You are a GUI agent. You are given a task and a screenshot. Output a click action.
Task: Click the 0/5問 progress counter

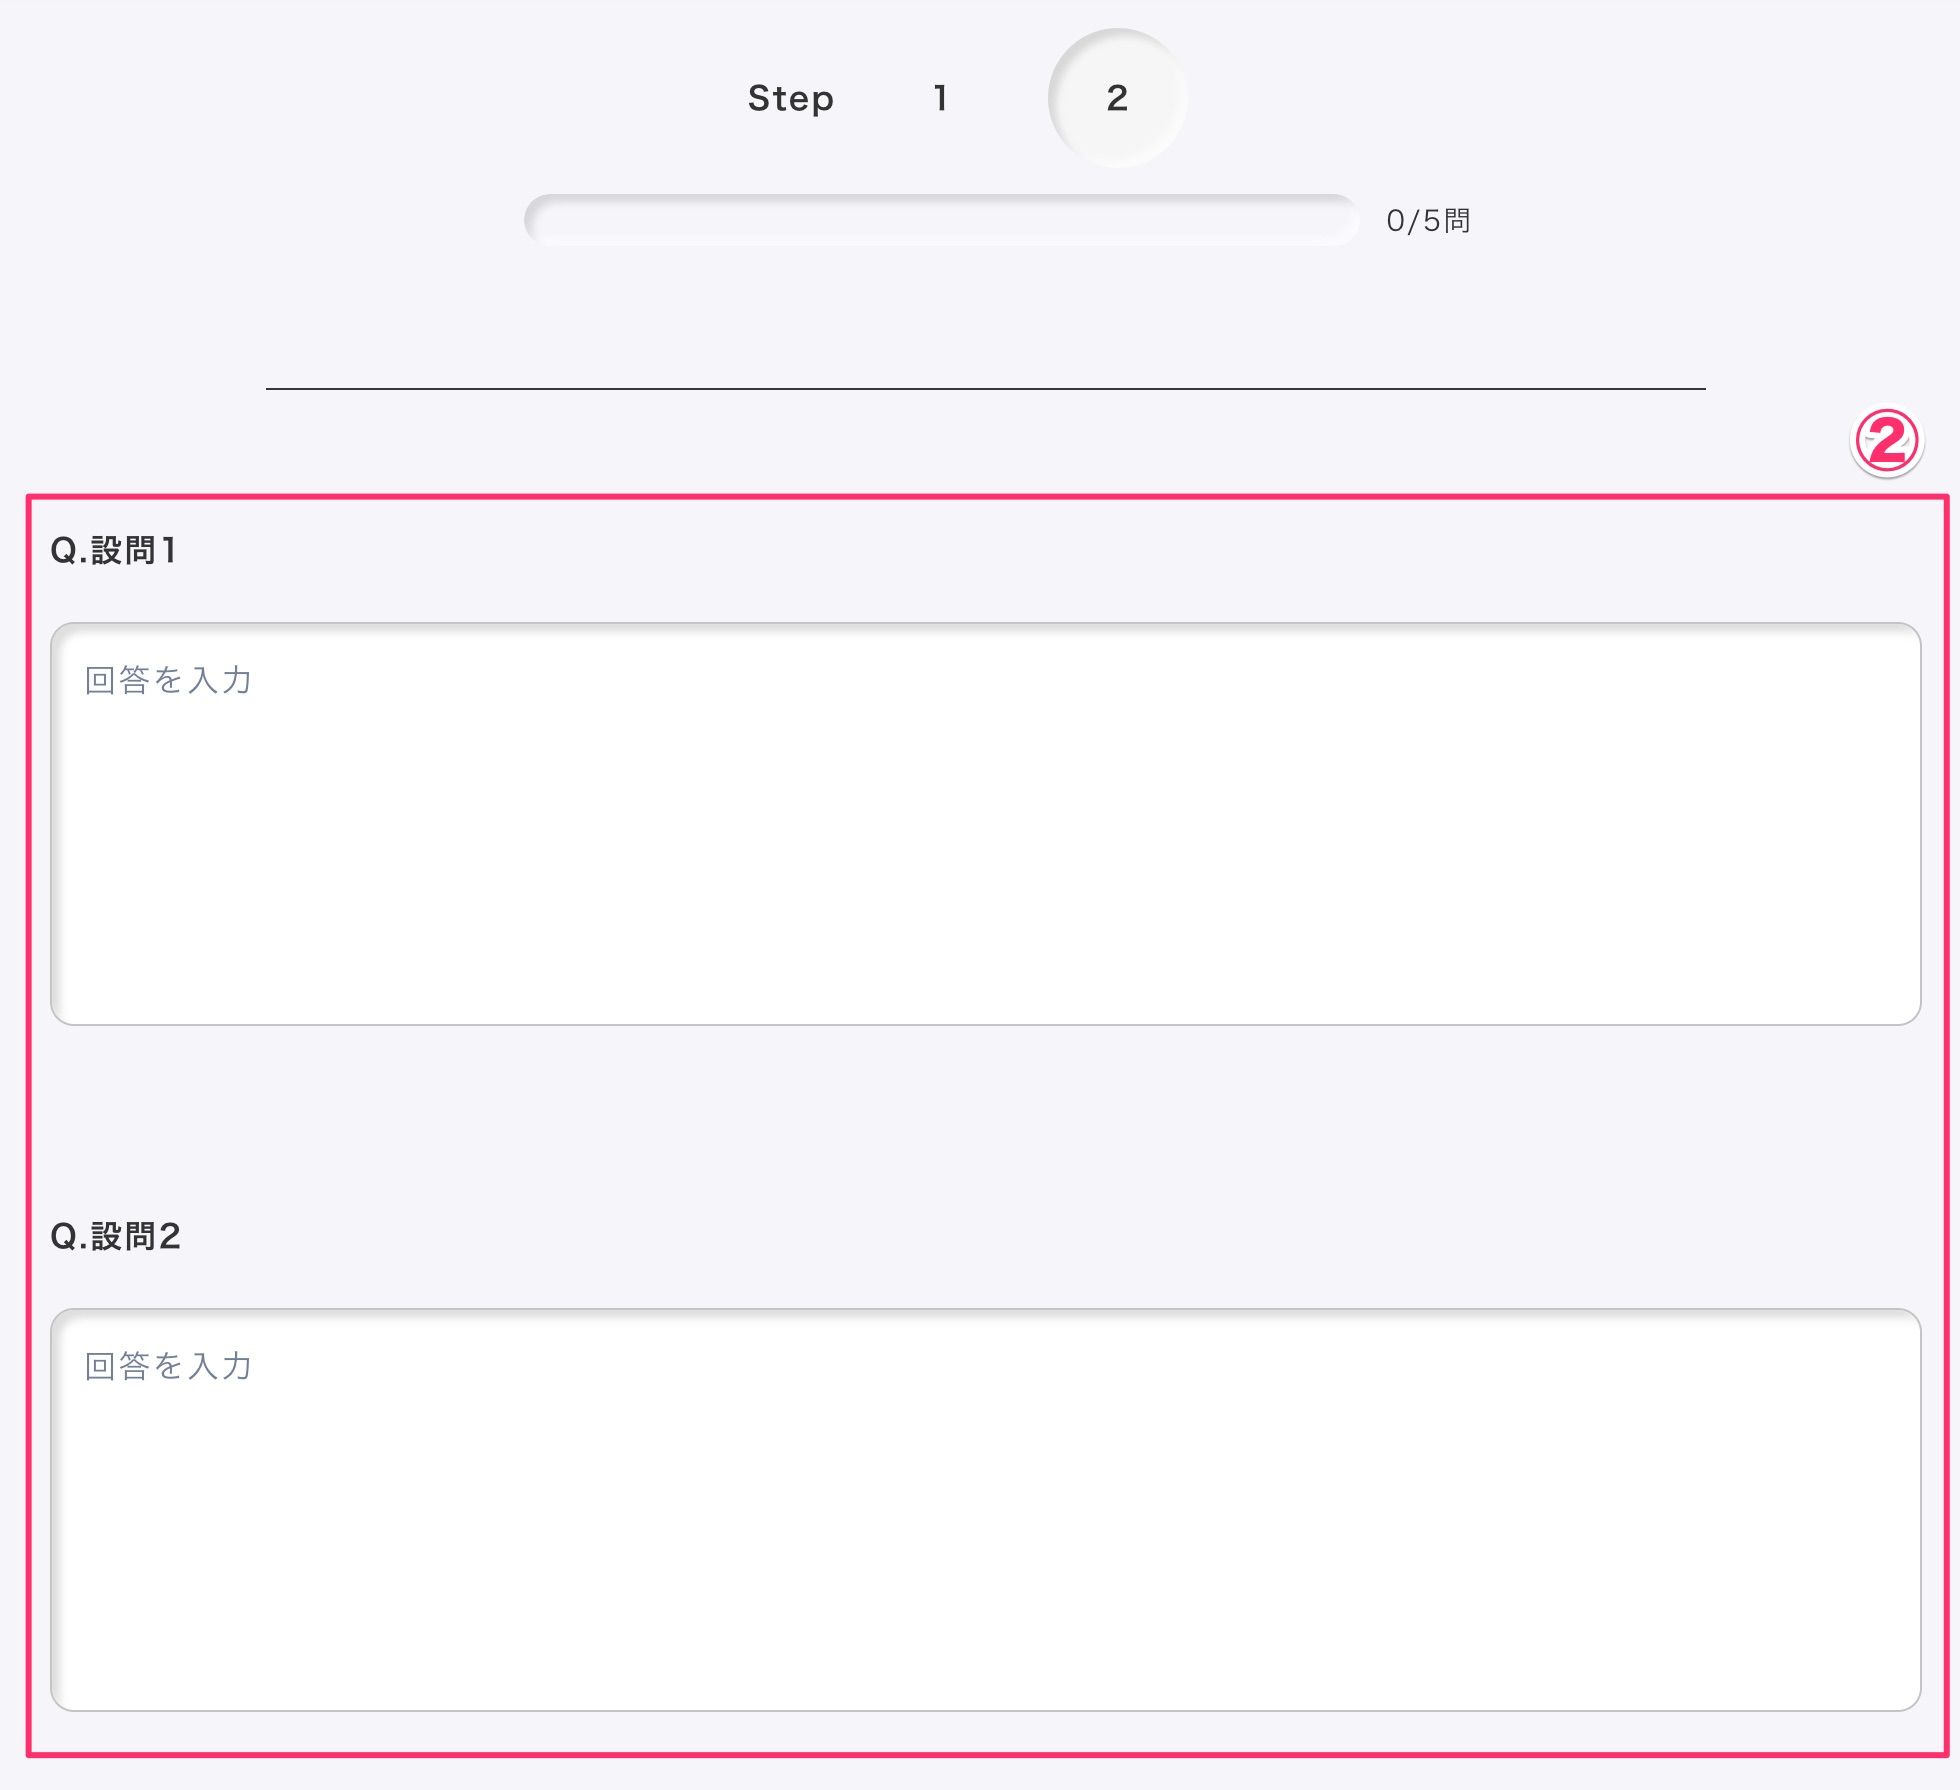(x=1428, y=221)
